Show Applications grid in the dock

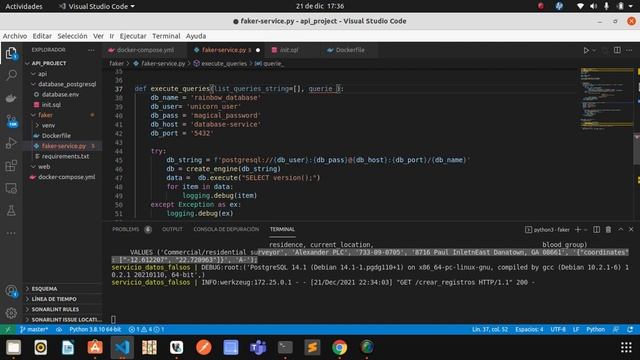point(626,347)
